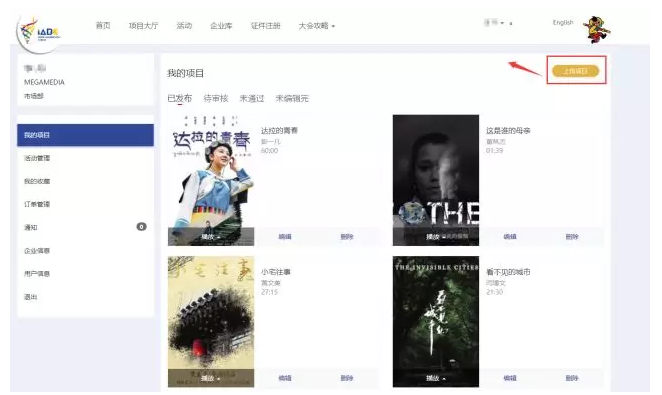Expand the 播放 dropdown on 看不见的城市
662x395 pixels.
(435, 378)
